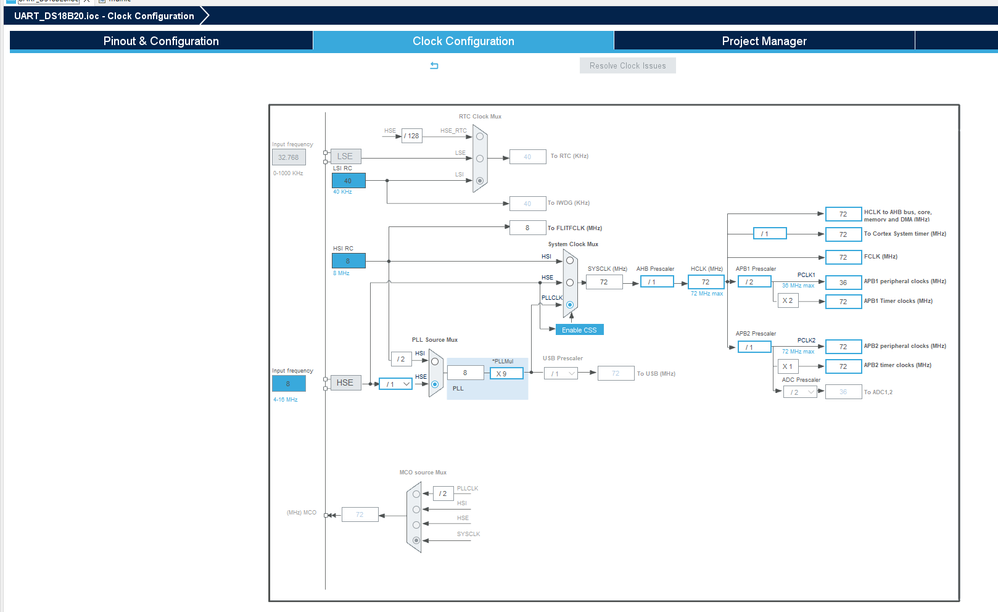Image resolution: width=998 pixels, height=612 pixels.
Task: Click the LSE input frequency 32.768 field
Action: 289,157
